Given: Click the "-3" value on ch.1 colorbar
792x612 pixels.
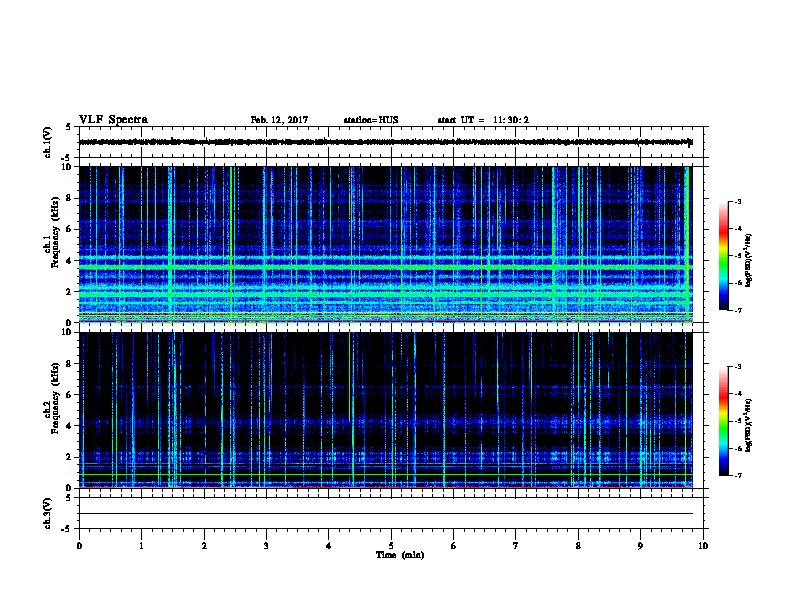Looking at the screenshot, I should pyautogui.click(x=738, y=202).
